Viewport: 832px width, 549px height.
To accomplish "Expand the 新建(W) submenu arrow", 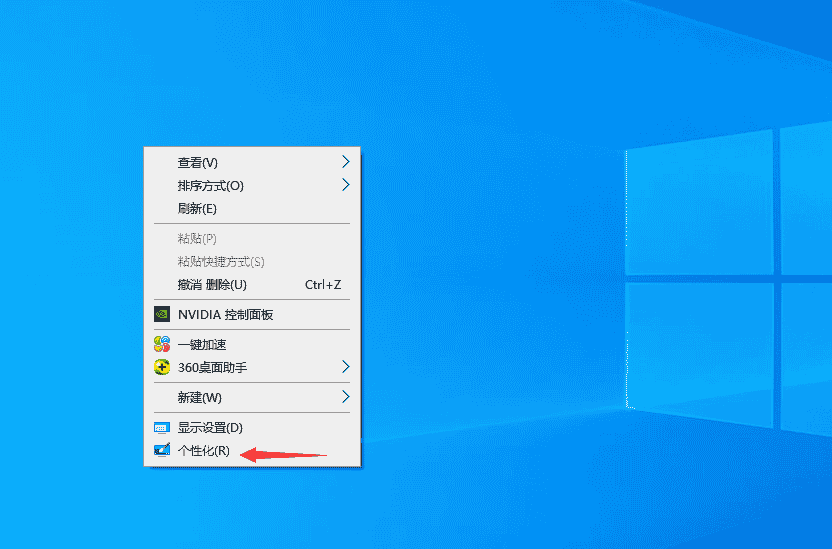I will (x=345, y=397).
